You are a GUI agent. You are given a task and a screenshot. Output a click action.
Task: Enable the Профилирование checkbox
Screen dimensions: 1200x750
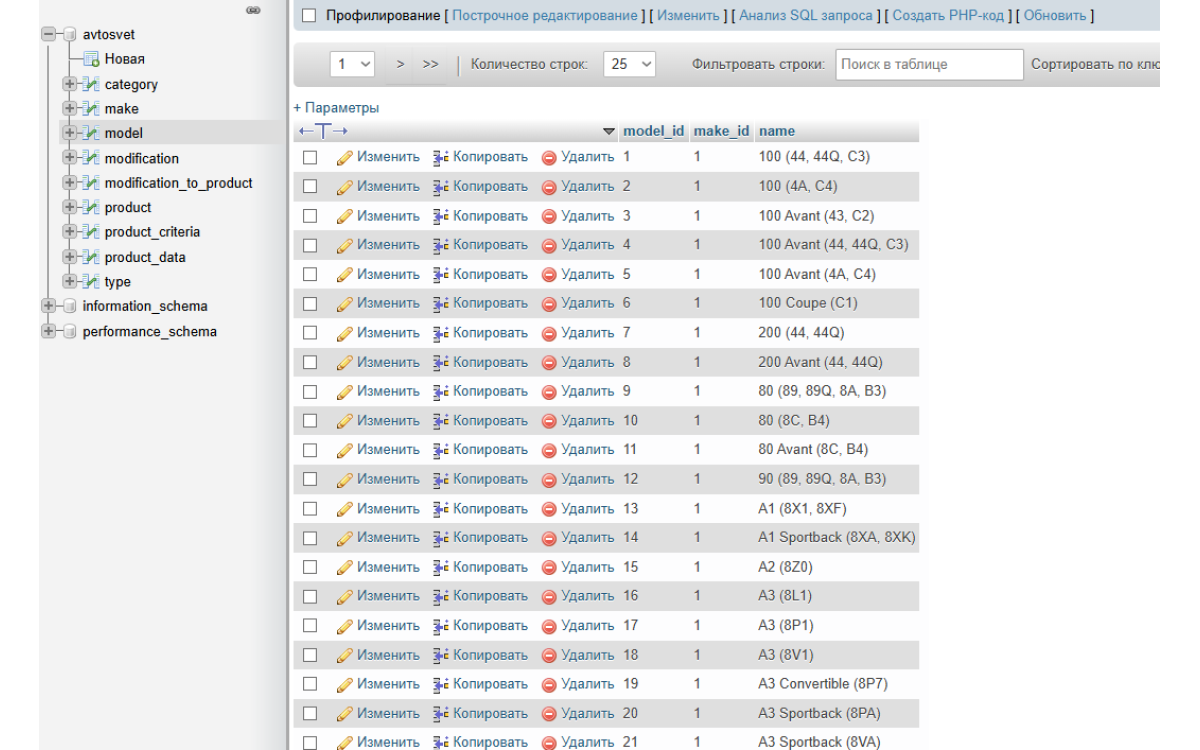309,16
